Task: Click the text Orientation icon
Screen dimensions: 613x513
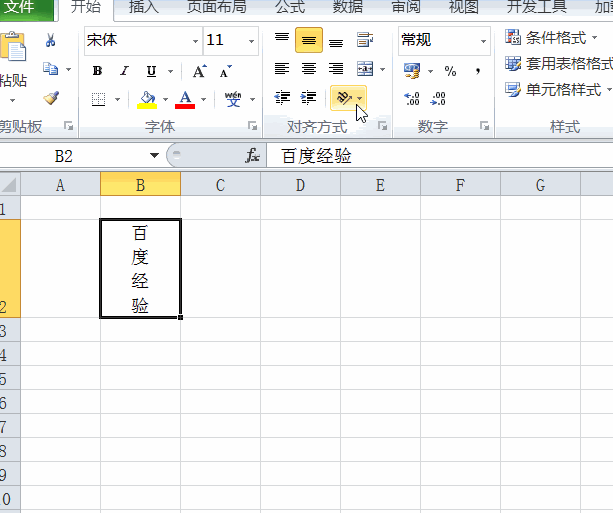Action: click(344, 98)
